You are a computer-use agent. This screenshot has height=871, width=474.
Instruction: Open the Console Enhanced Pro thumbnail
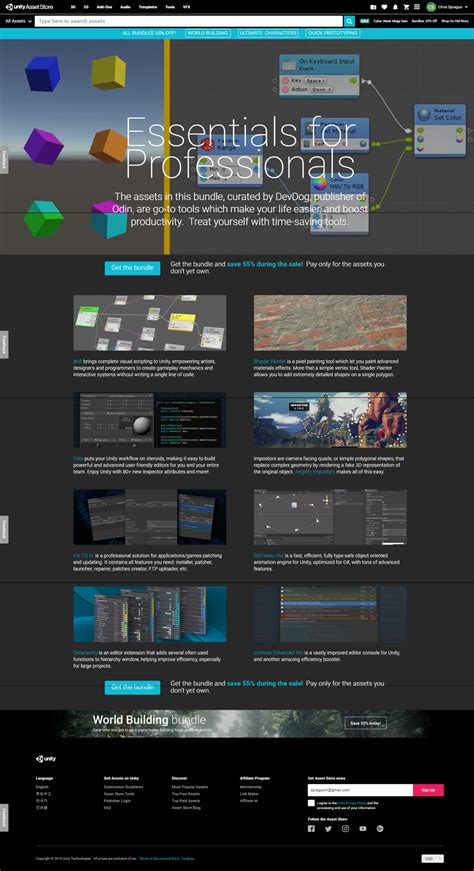[330, 614]
